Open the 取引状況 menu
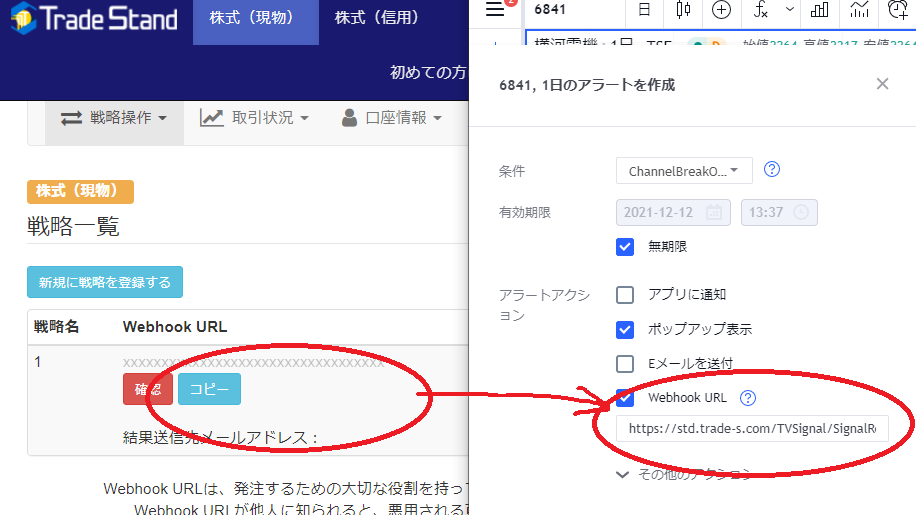 254,117
